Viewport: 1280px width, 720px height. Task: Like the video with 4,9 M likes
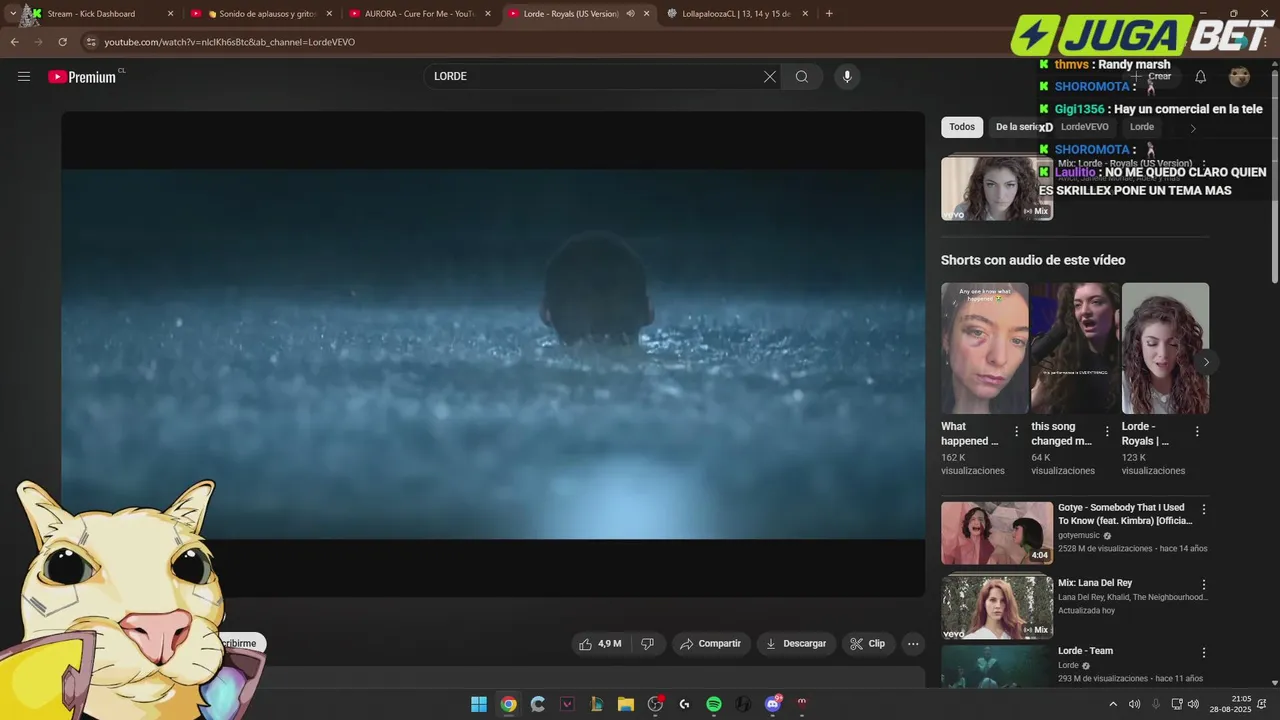[x=600, y=644]
